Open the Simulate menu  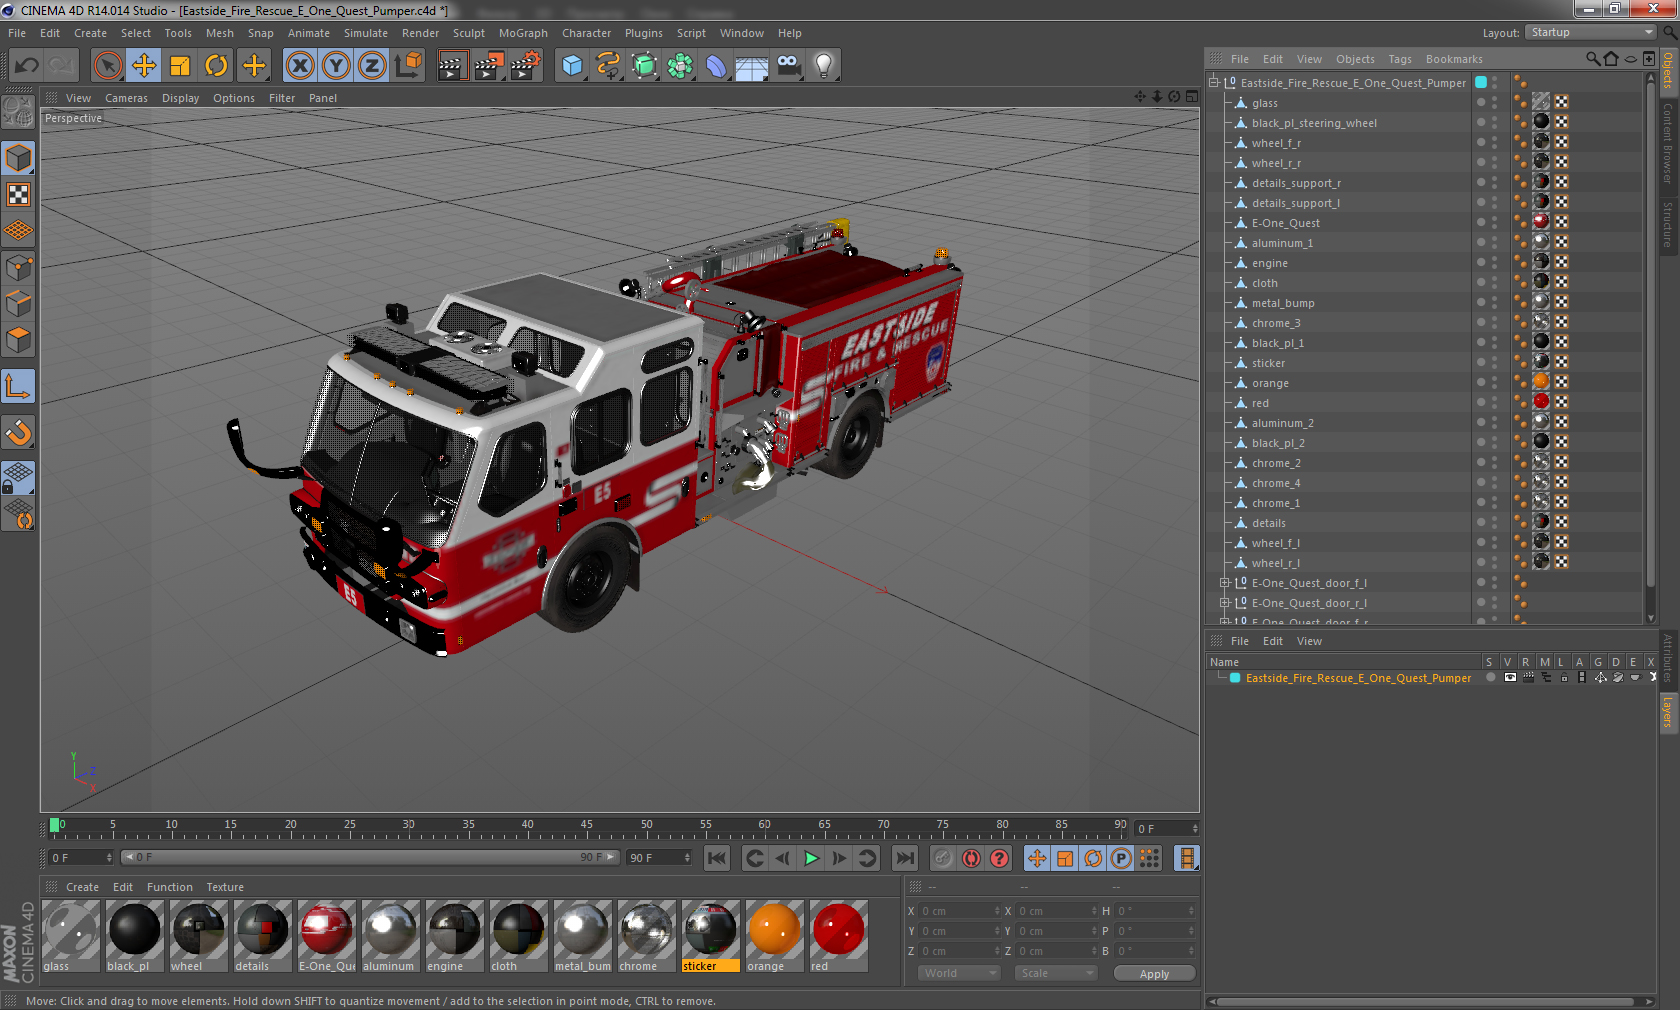(366, 33)
